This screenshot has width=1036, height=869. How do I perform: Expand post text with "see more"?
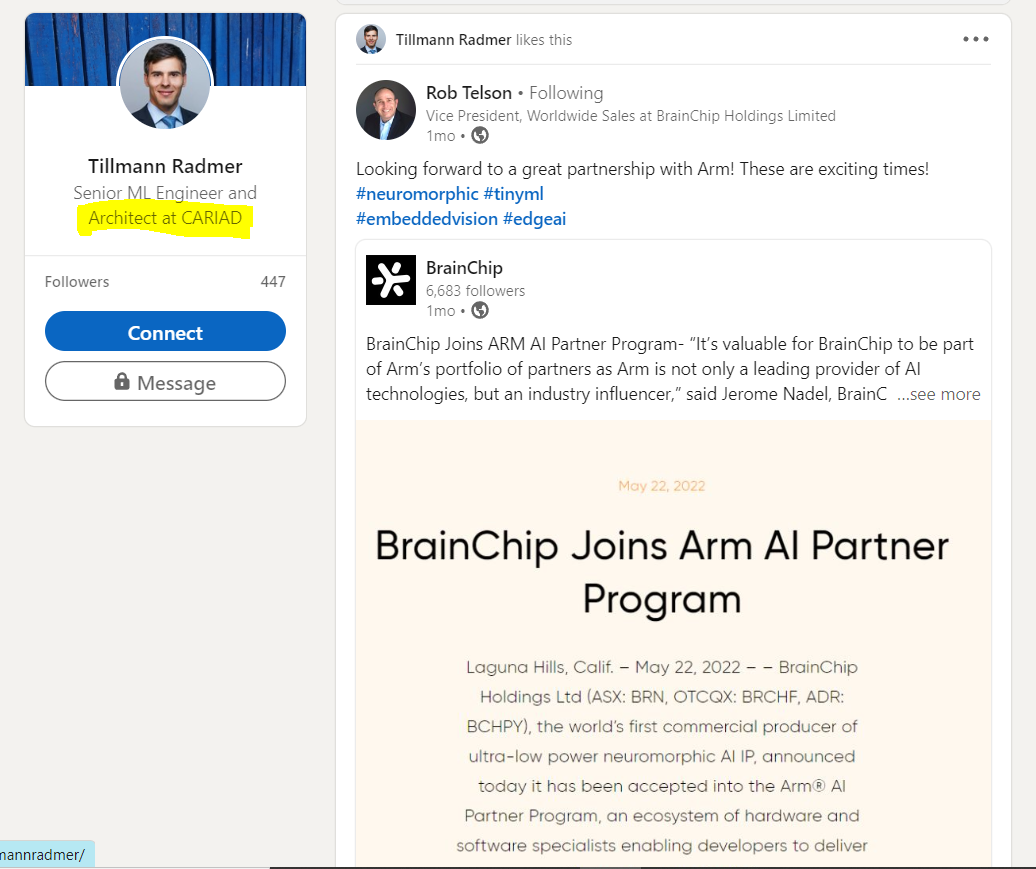[938, 394]
